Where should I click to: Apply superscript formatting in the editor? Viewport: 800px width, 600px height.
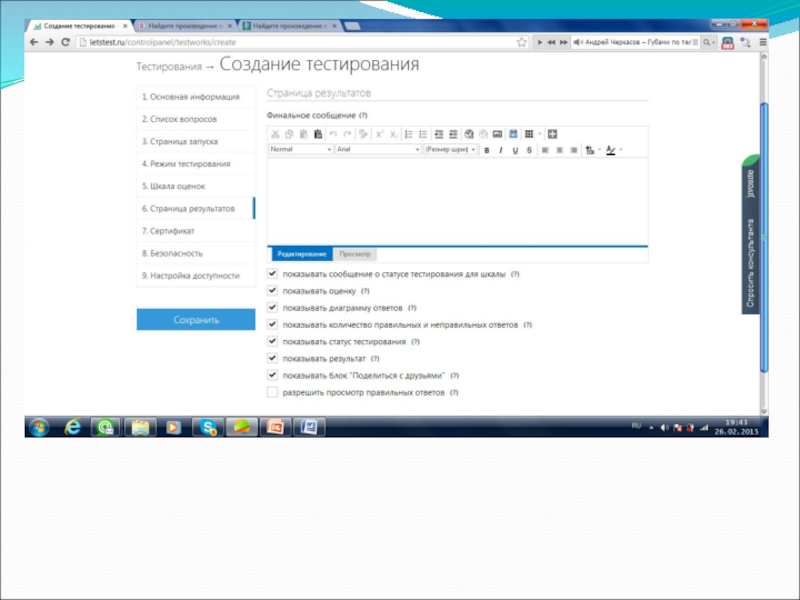click(379, 134)
